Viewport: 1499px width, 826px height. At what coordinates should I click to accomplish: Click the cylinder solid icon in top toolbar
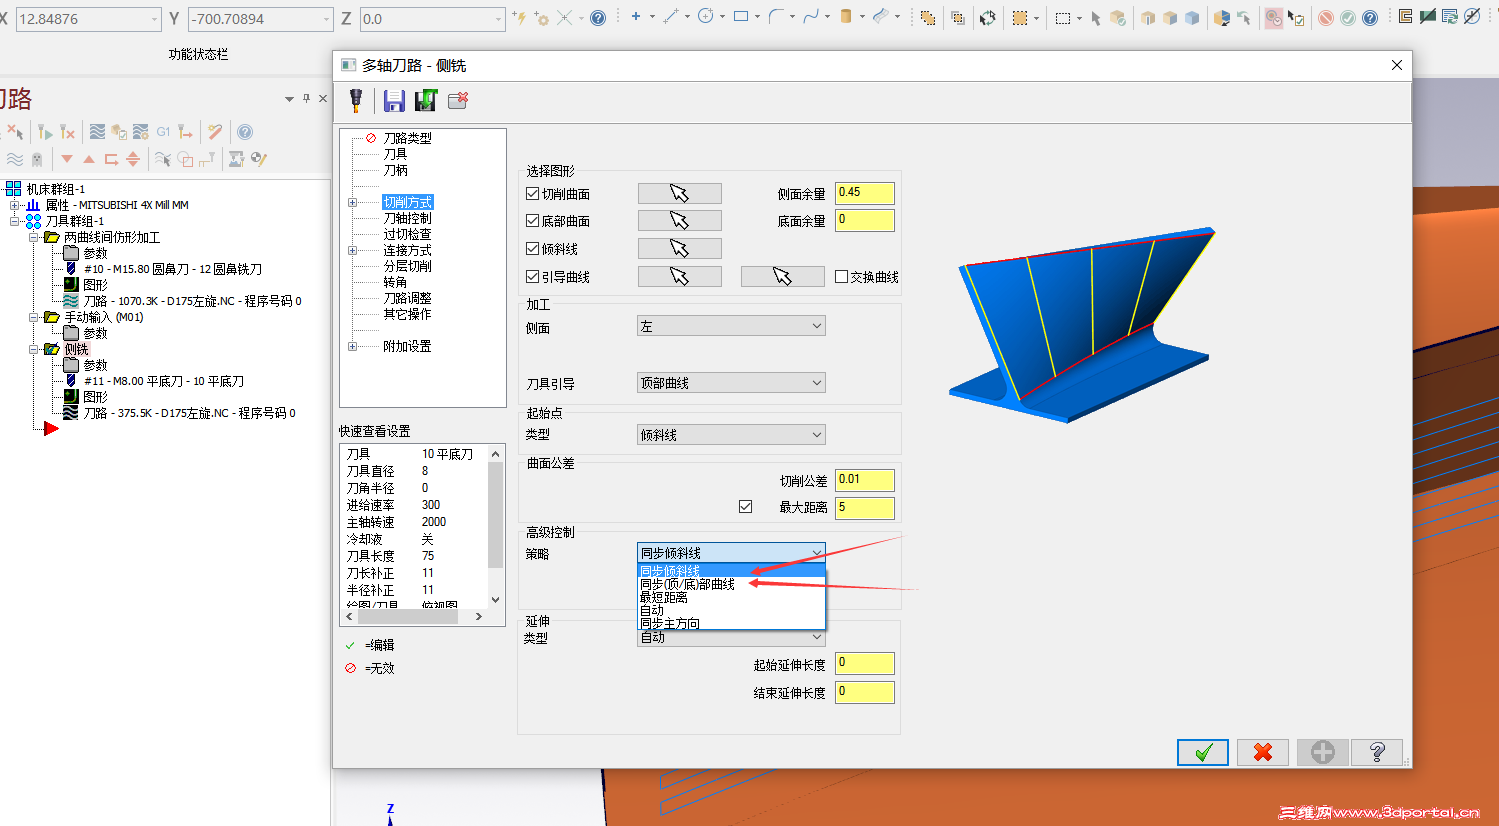point(846,17)
